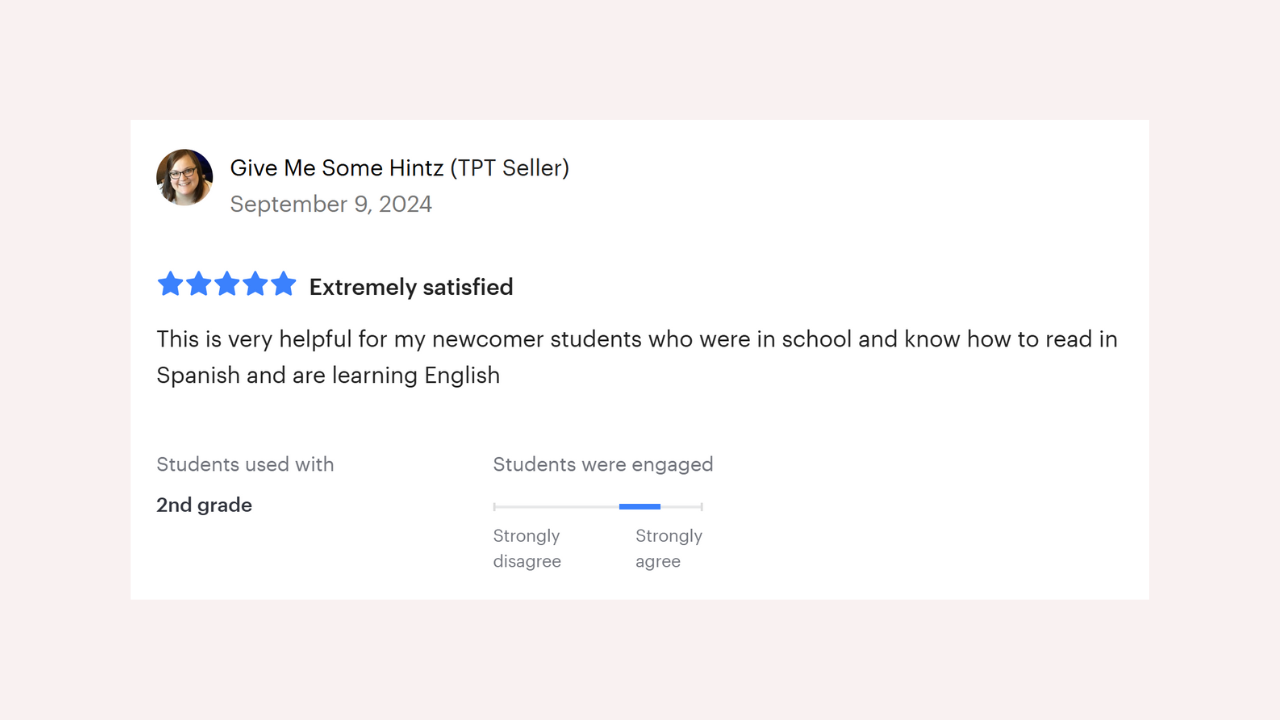This screenshot has width=1280, height=720.
Task: Click the (TPT Seller) label
Action: [x=510, y=168]
